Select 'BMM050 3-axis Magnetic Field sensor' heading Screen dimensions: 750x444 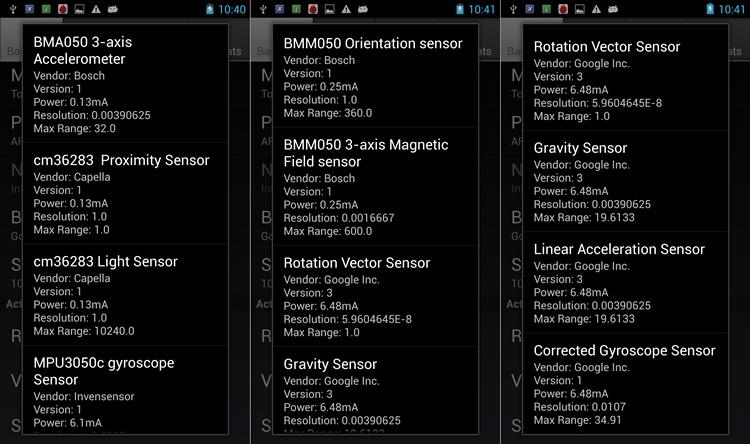366,153
